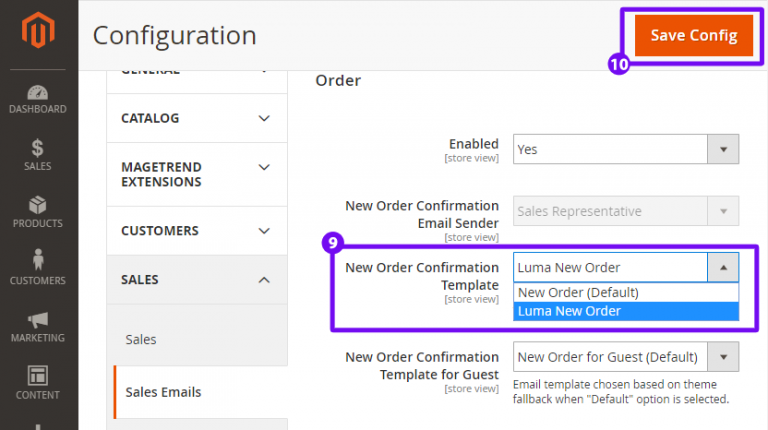Image resolution: width=768 pixels, height=430 pixels.
Task: Open the Sales dollar icon menu
Action: (x=38, y=154)
